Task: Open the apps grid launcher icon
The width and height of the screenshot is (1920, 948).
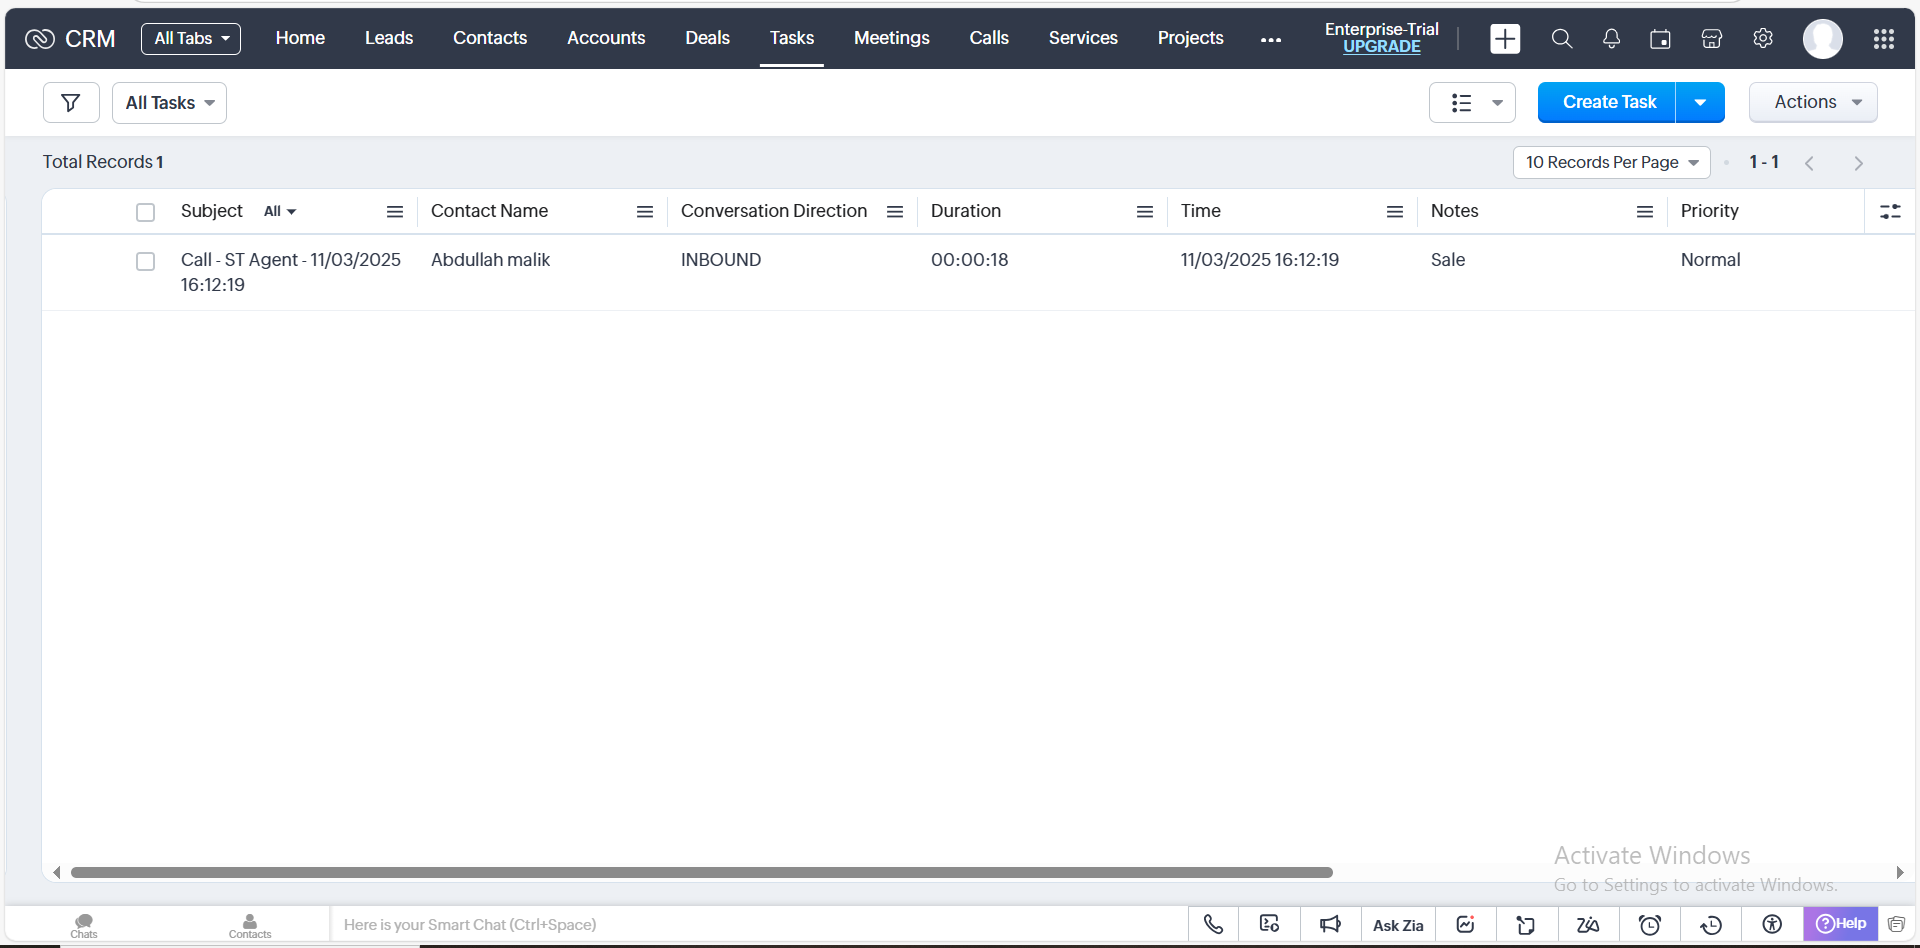Action: tap(1884, 39)
